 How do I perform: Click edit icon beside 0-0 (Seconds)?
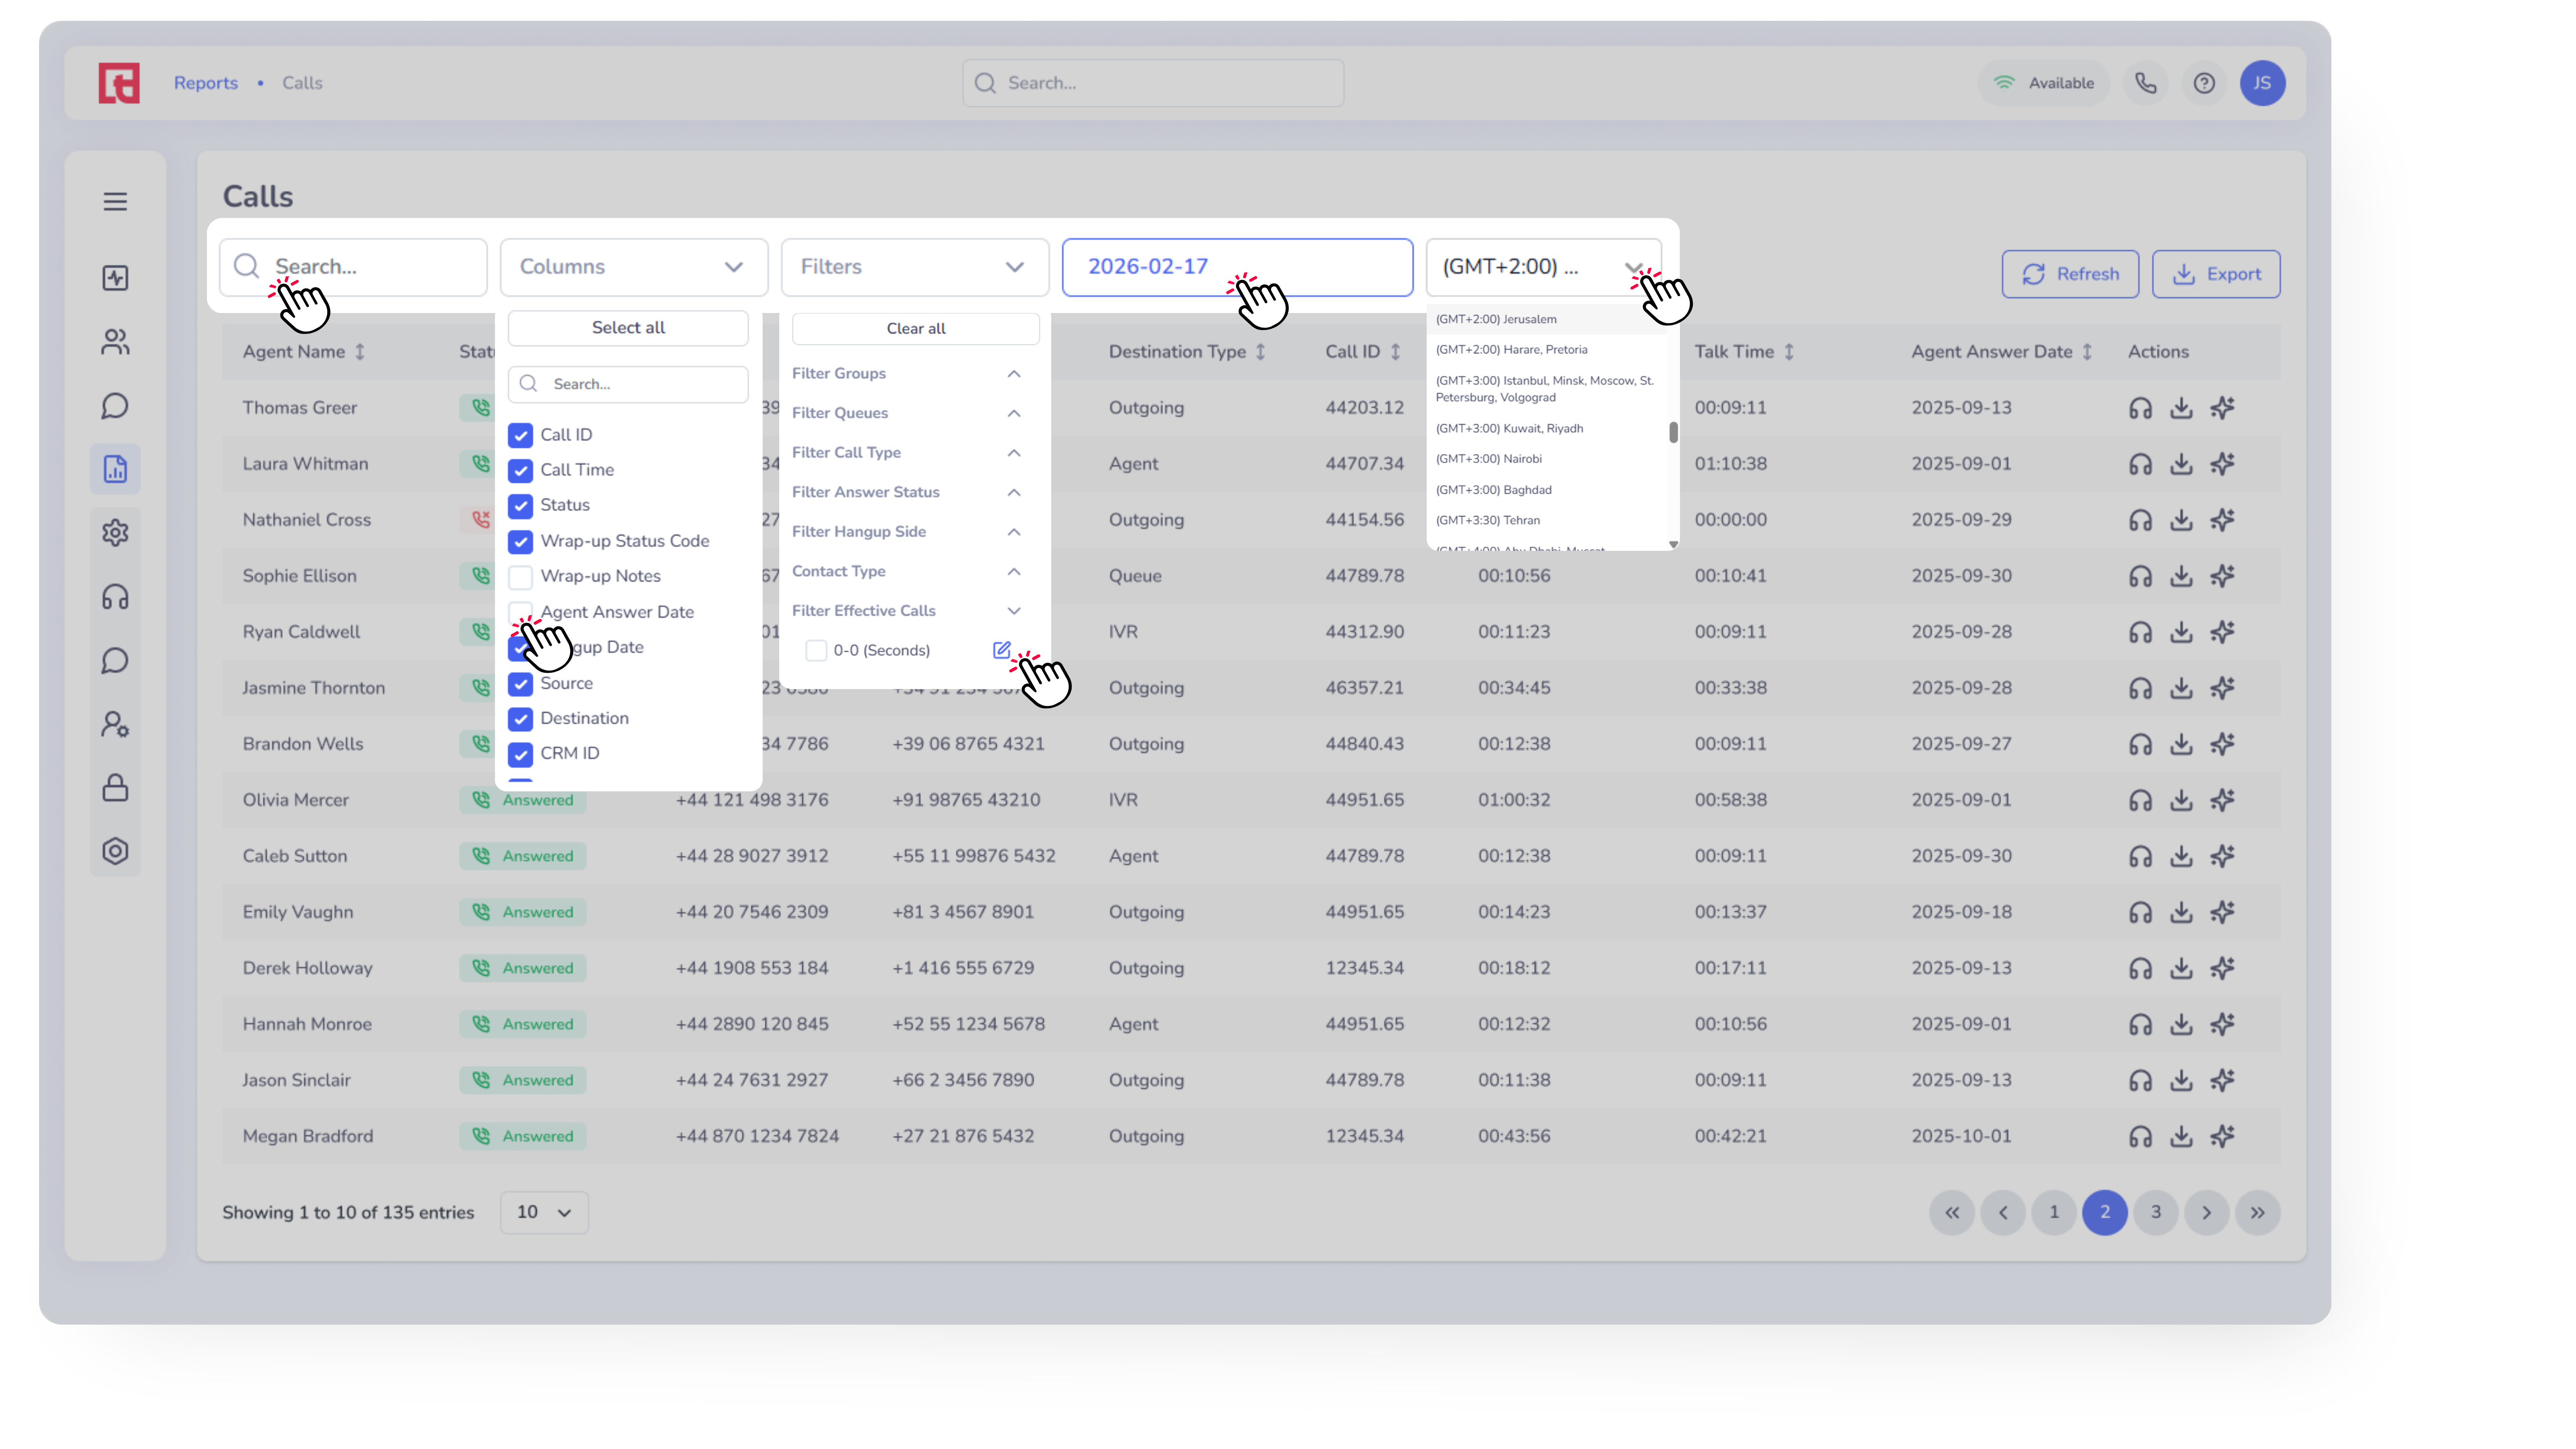1001,650
